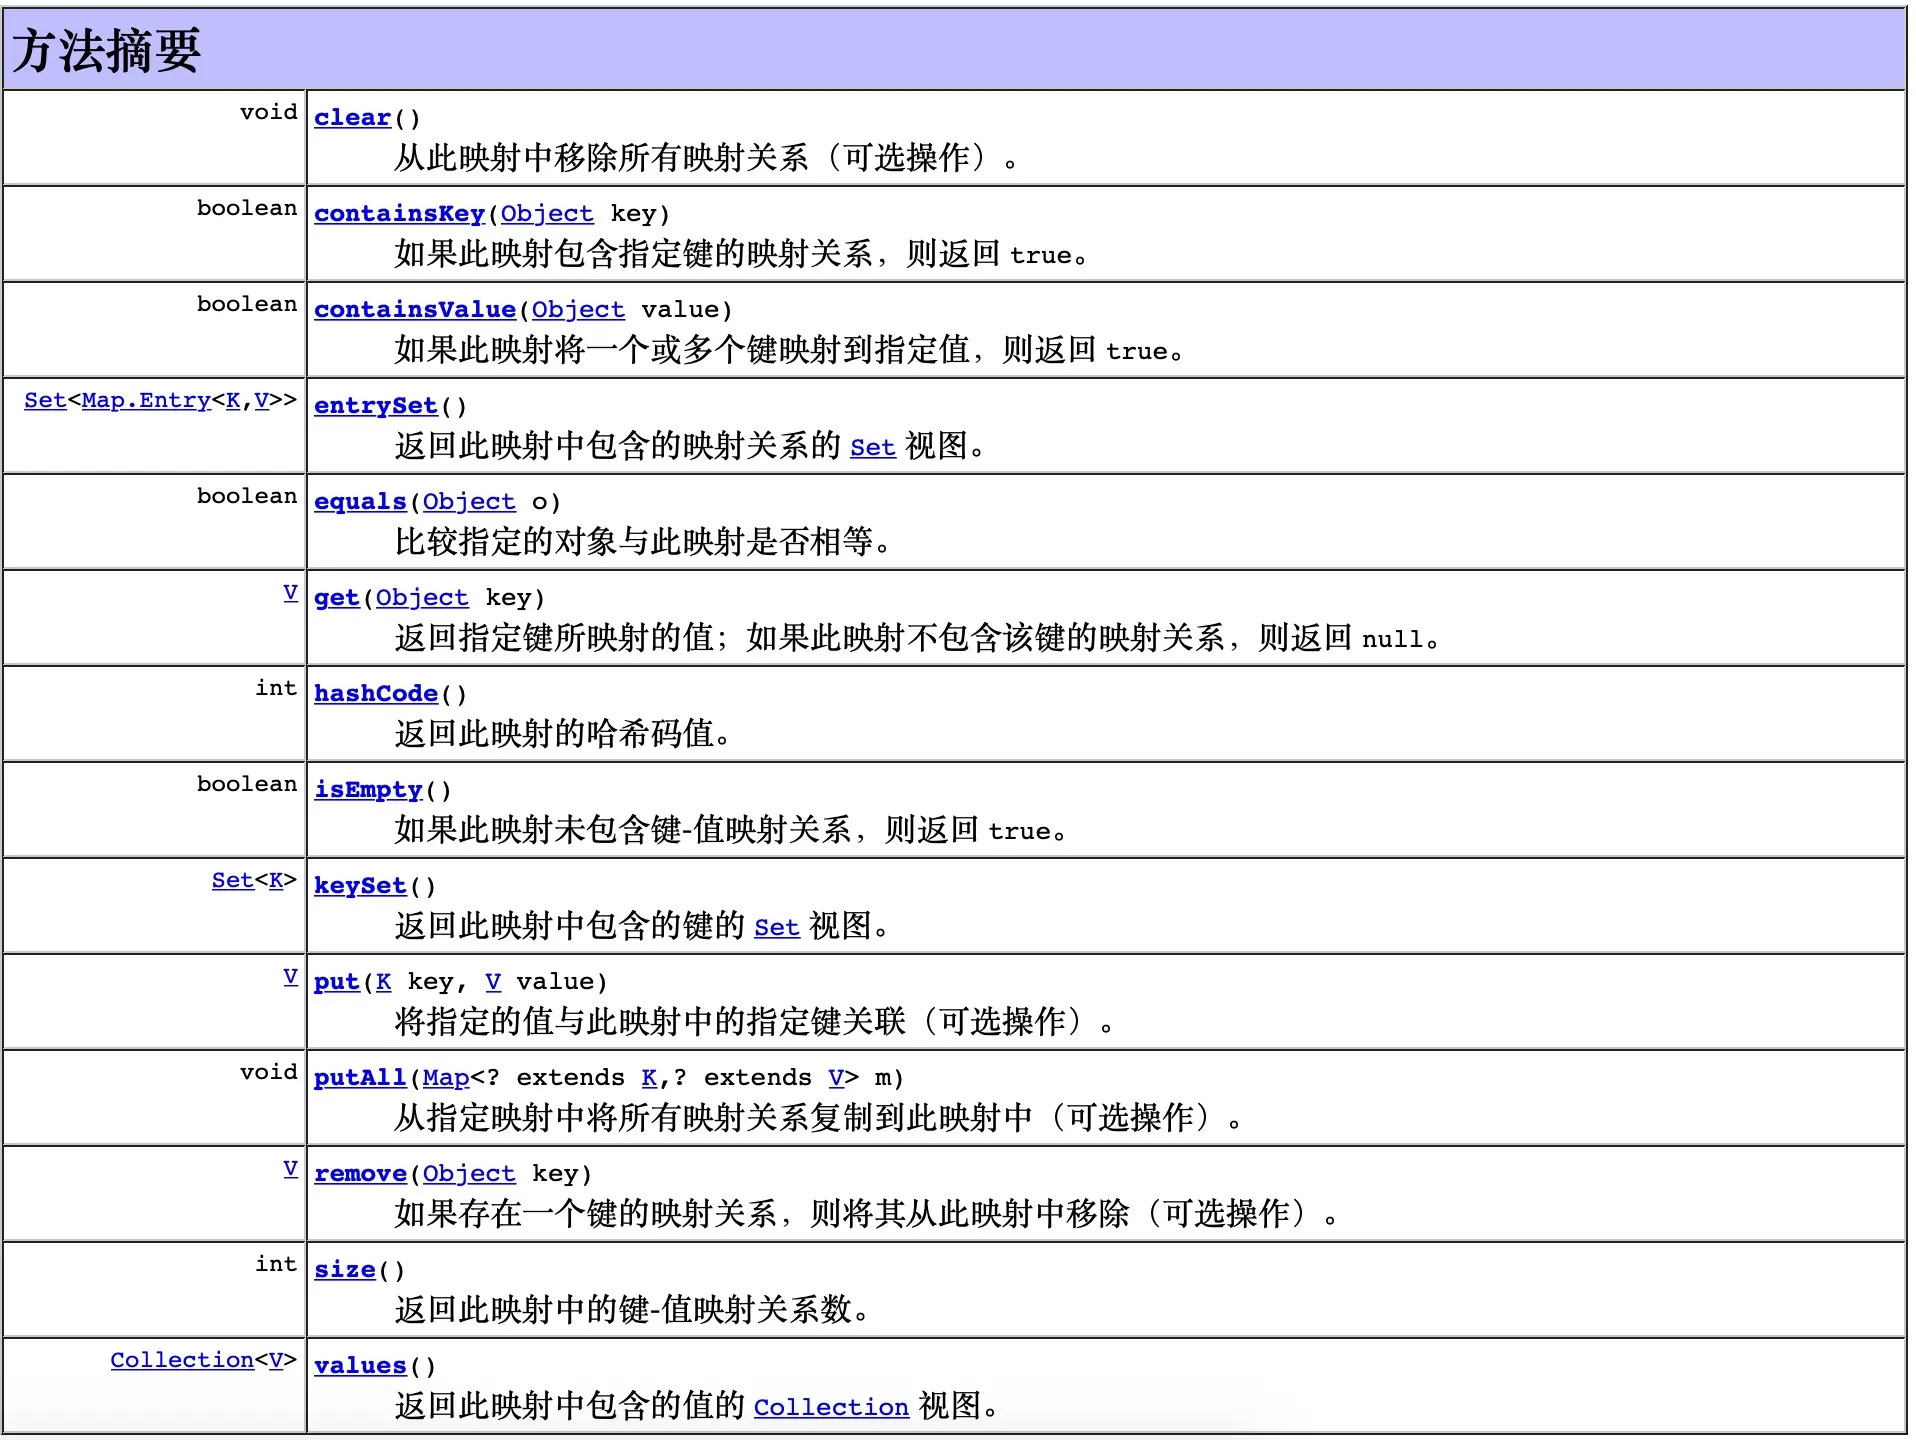This screenshot has height=1440, width=1916.
Task: Open the clear method link
Action: pyautogui.click(x=352, y=118)
